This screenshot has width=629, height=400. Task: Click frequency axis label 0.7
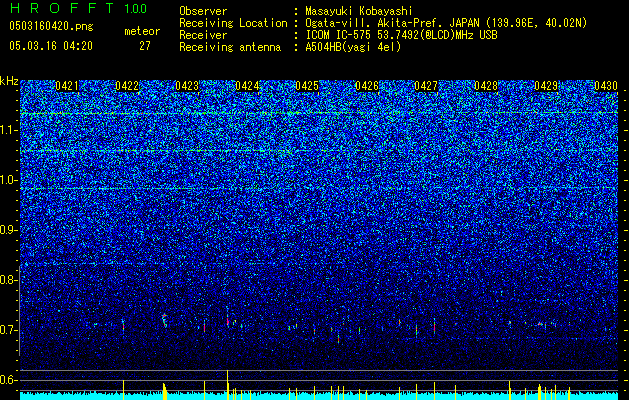[8, 330]
